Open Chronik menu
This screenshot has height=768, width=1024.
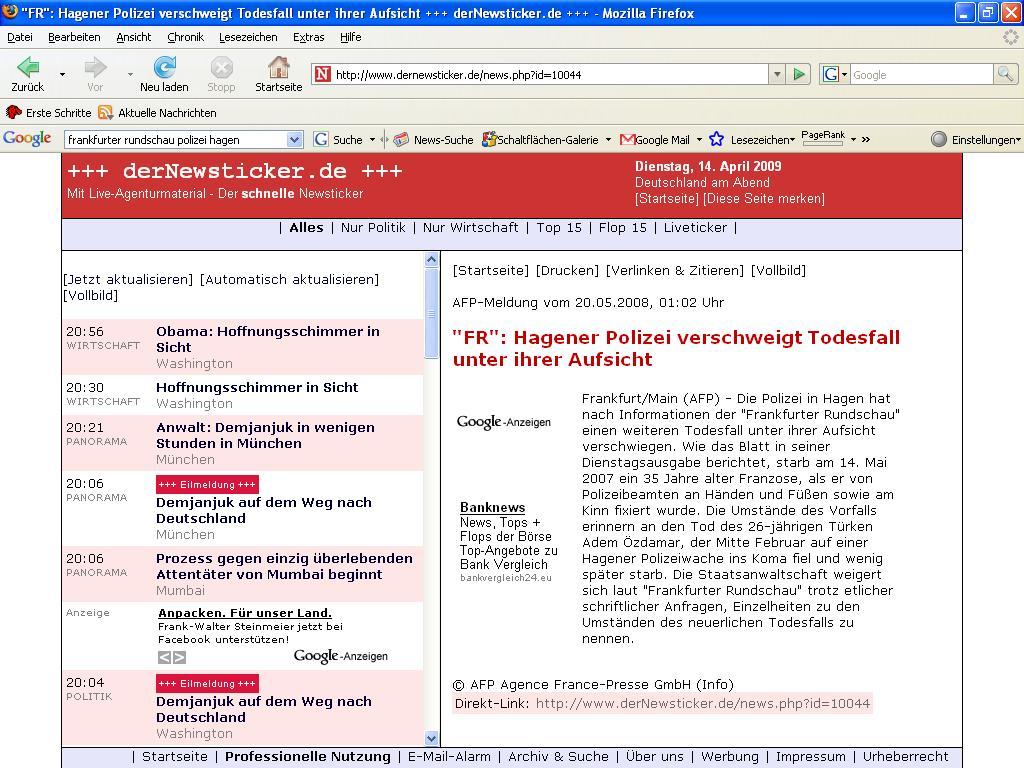click(185, 37)
